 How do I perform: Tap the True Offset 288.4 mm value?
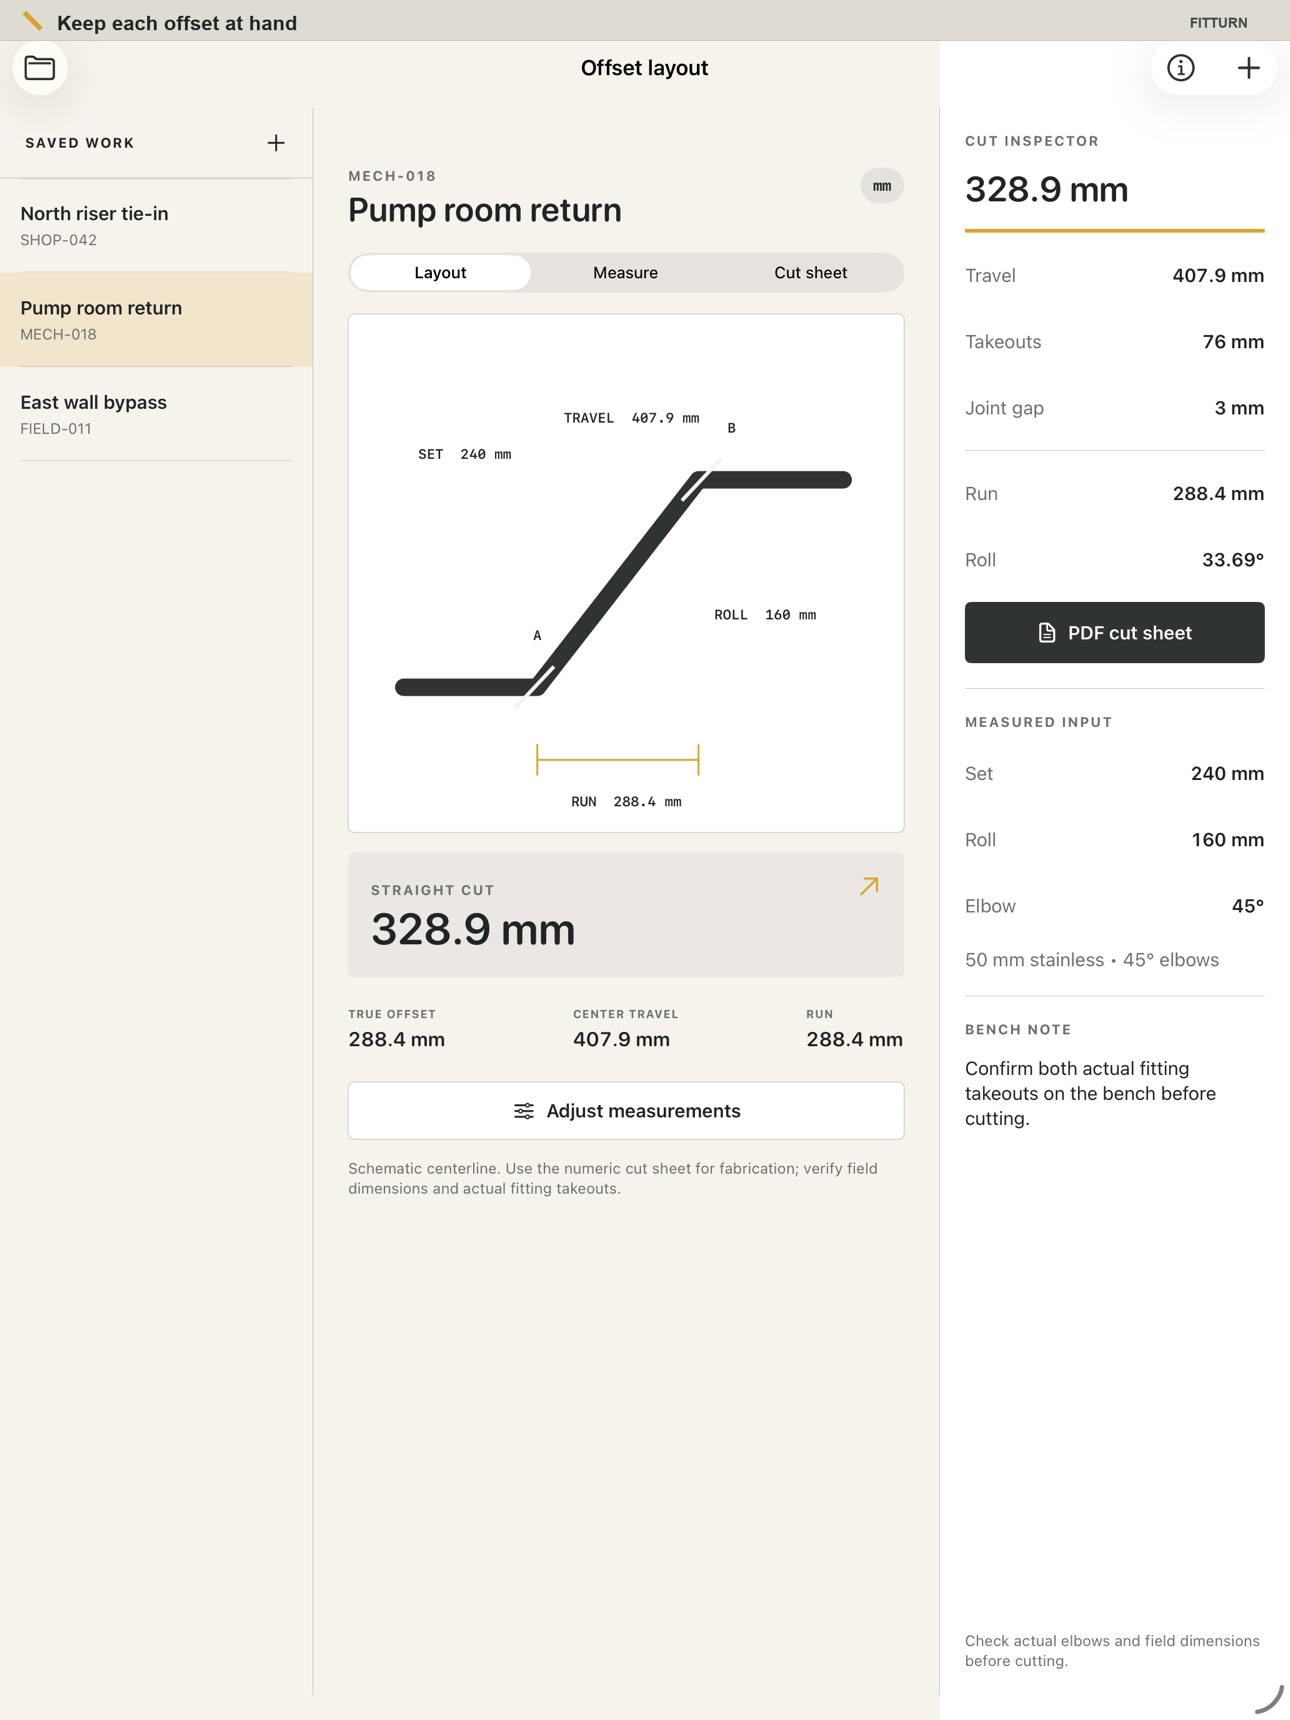[397, 1040]
